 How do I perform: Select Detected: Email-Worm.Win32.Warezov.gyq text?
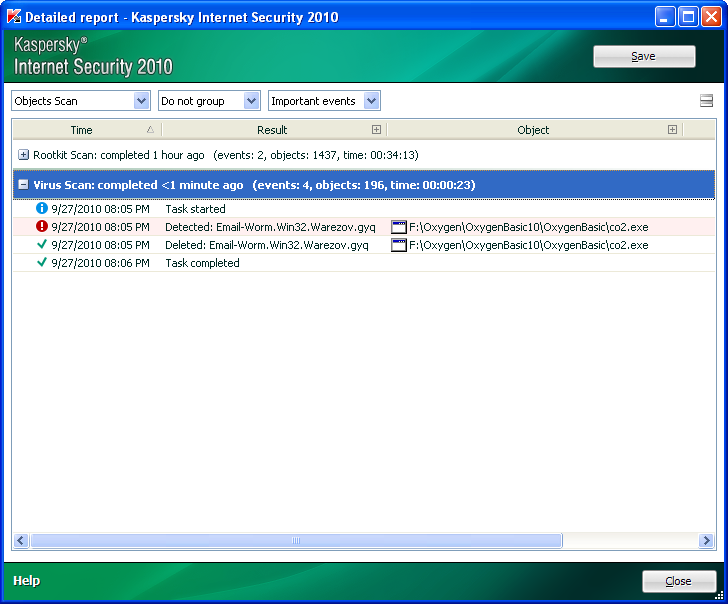click(270, 227)
